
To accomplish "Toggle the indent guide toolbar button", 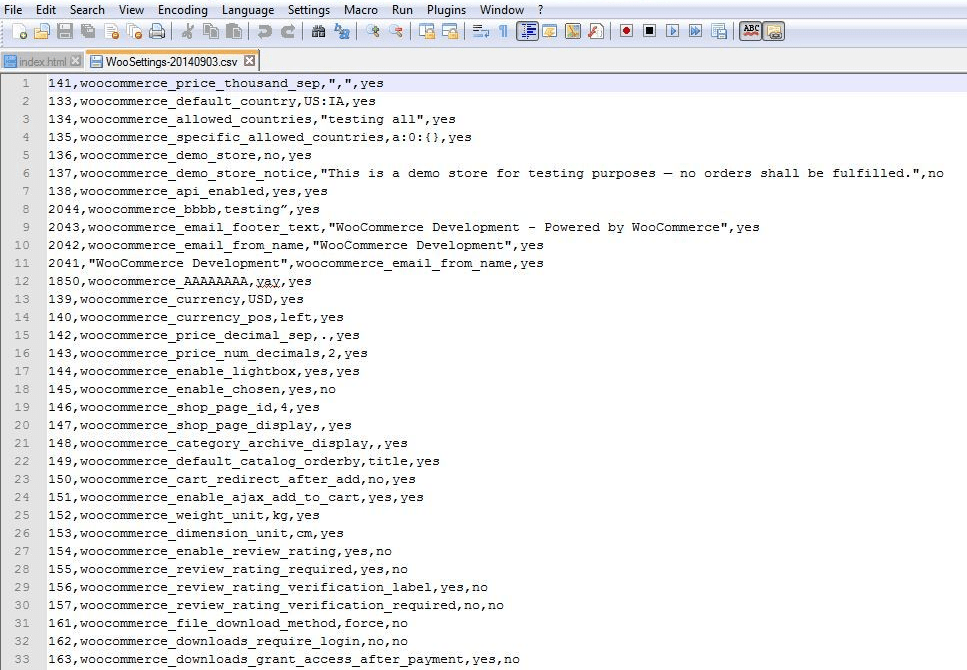I will coord(527,31).
